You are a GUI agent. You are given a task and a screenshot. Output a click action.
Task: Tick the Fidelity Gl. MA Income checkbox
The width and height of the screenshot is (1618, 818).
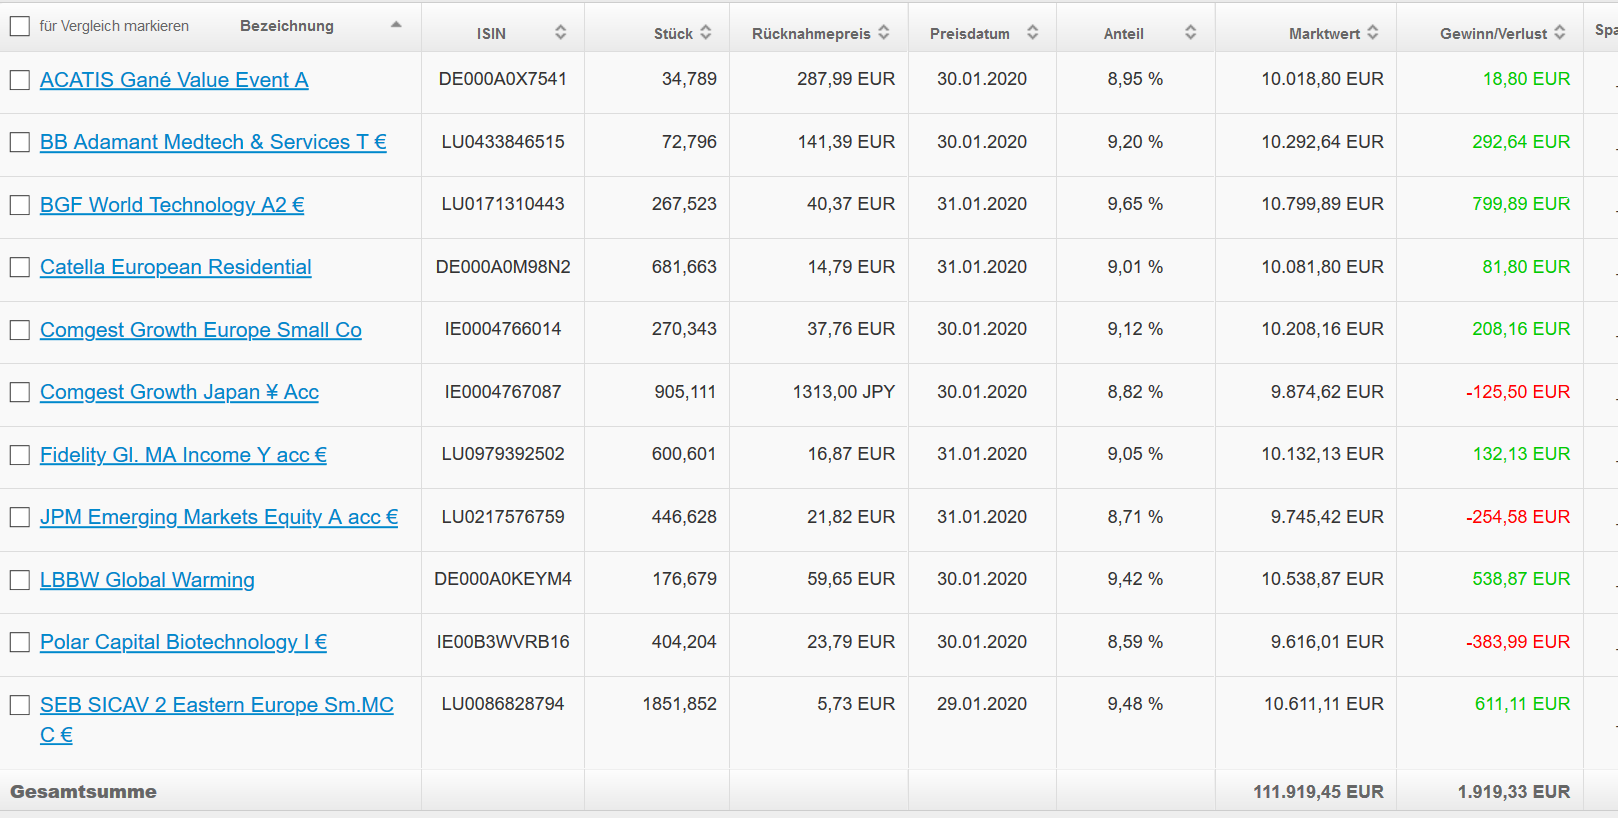(20, 455)
